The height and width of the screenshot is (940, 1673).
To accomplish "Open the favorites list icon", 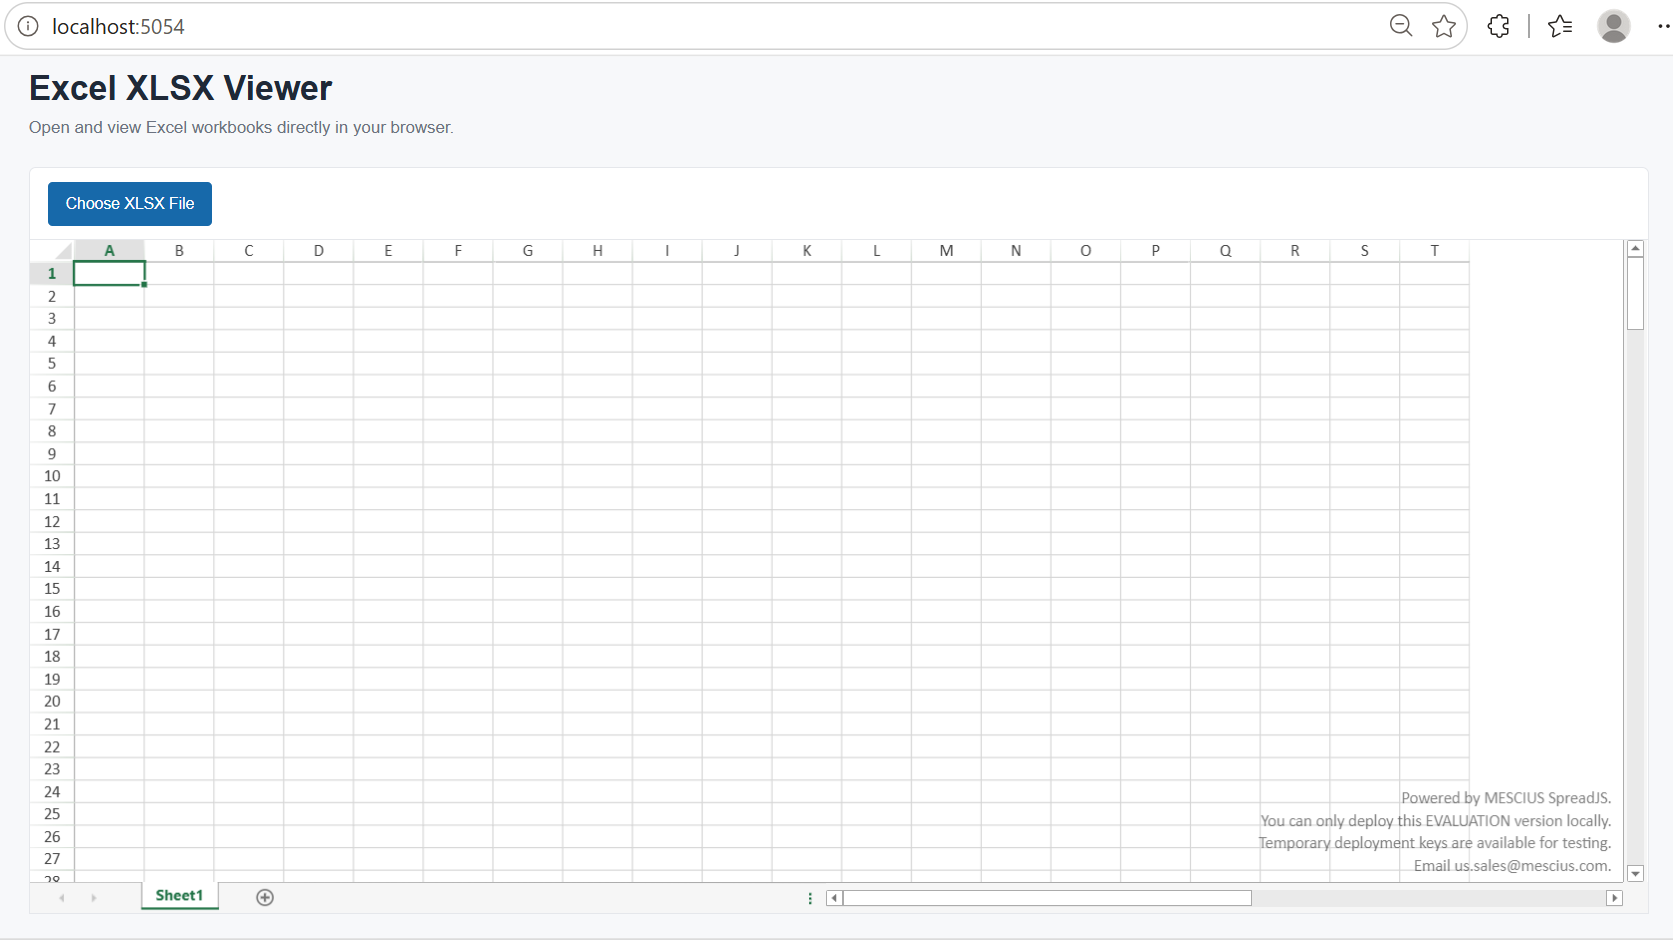I will (1560, 26).
